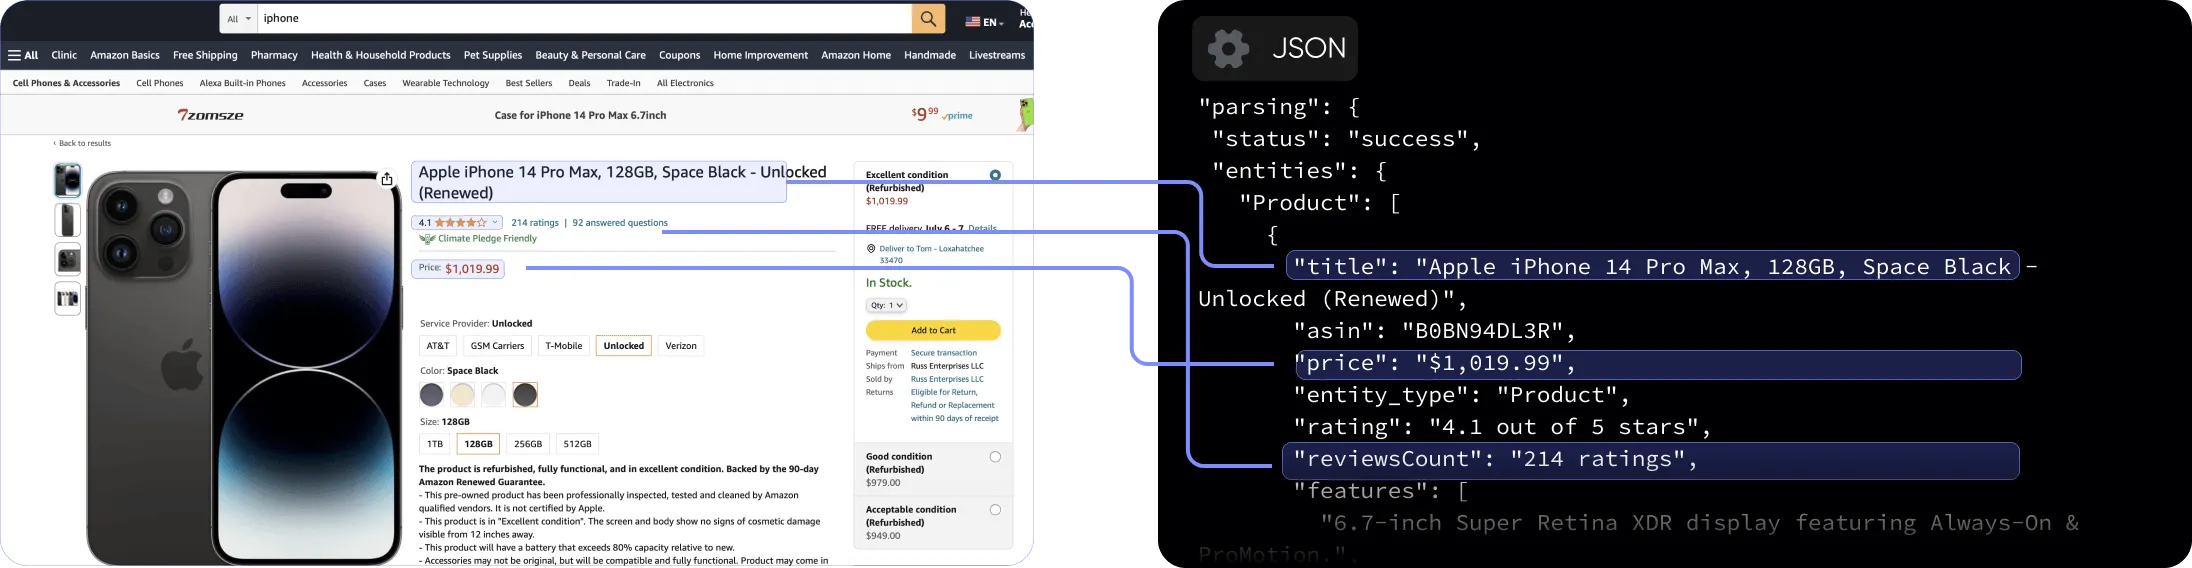Click the iphone search input field
Viewport: 2192px width, 568px height.
[x=584, y=19]
